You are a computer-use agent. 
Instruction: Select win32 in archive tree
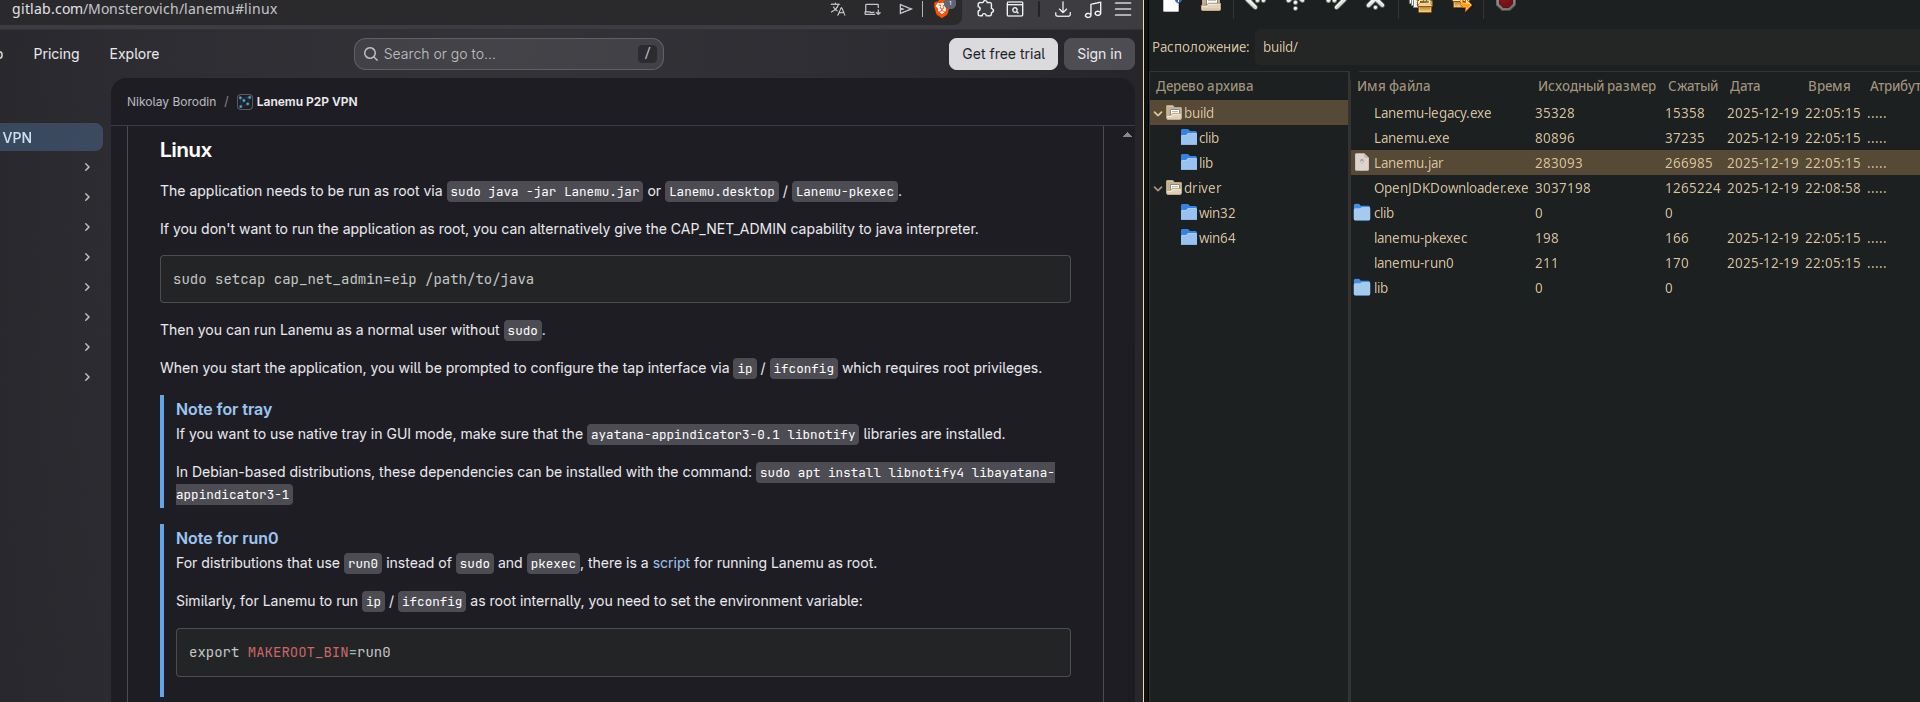1217,213
